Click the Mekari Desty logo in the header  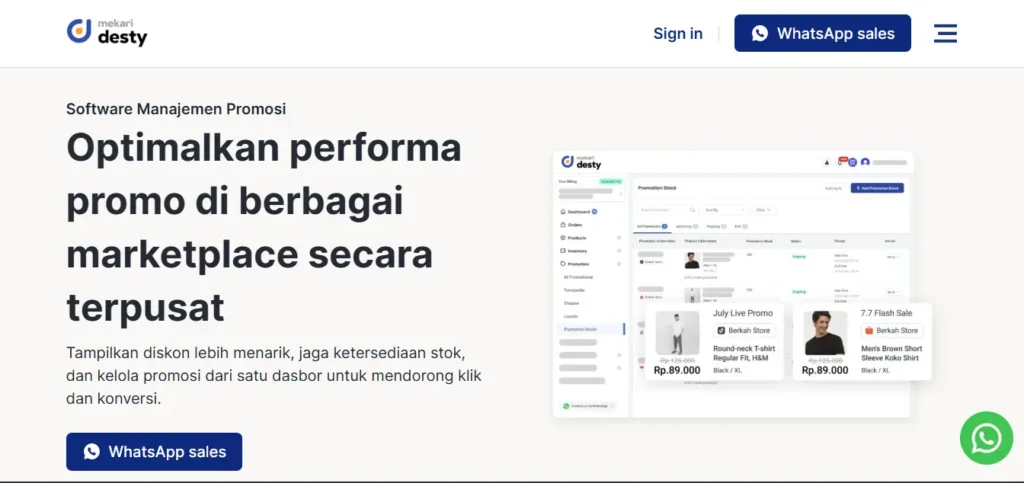[107, 32]
